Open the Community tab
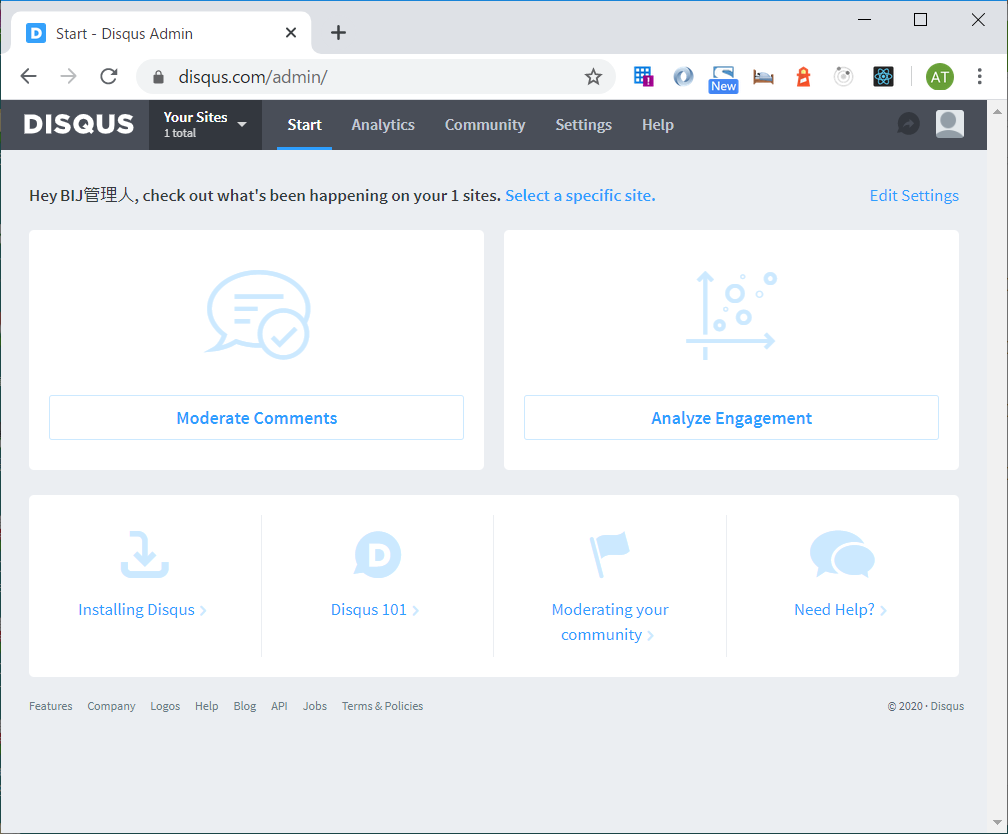Screen dimensions: 1008x834 click(x=485, y=125)
